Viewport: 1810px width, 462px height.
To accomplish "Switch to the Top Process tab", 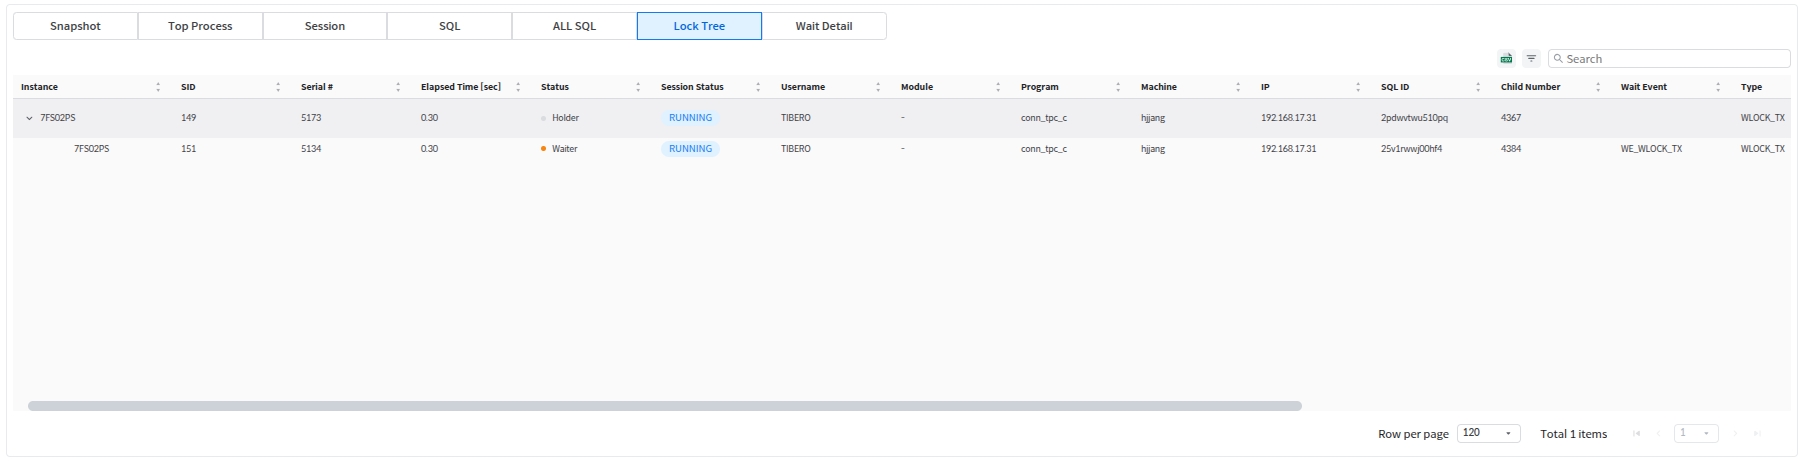I will (x=200, y=26).
